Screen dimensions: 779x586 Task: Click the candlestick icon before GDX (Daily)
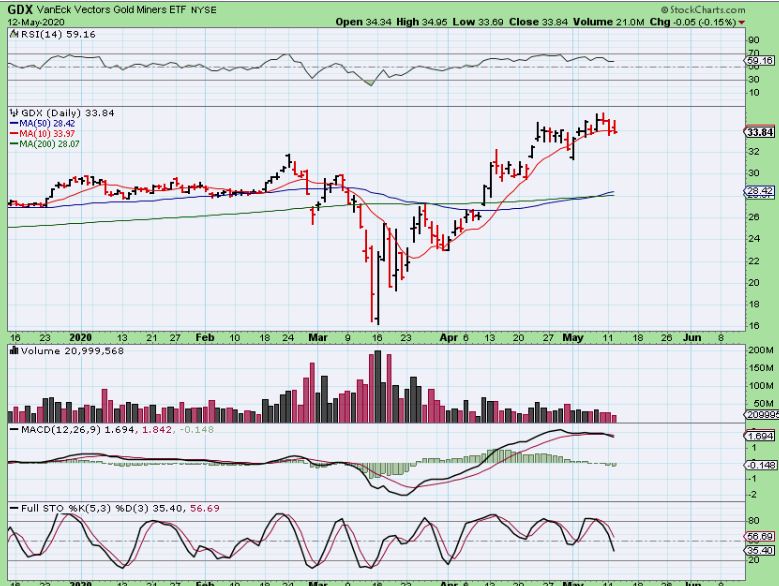tap(14, 113)
